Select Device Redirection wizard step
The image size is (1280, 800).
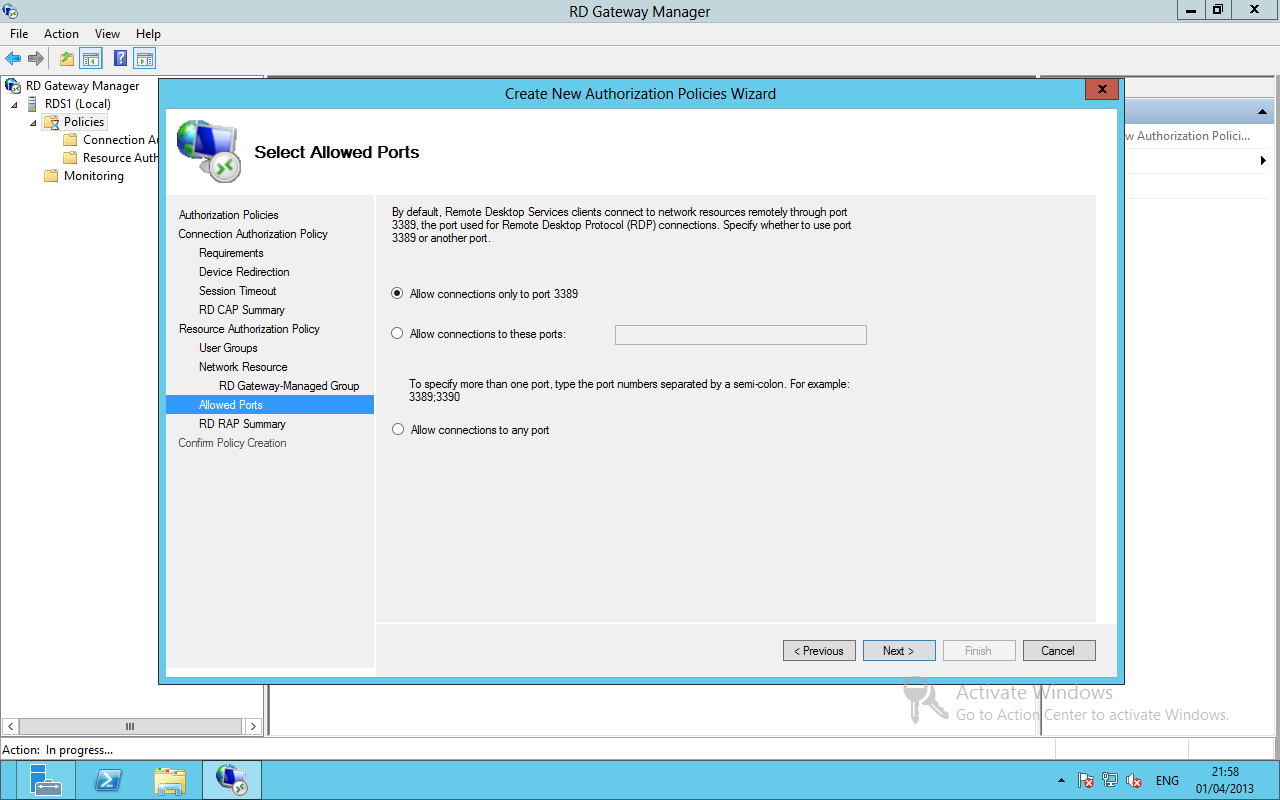coord(244,272)
